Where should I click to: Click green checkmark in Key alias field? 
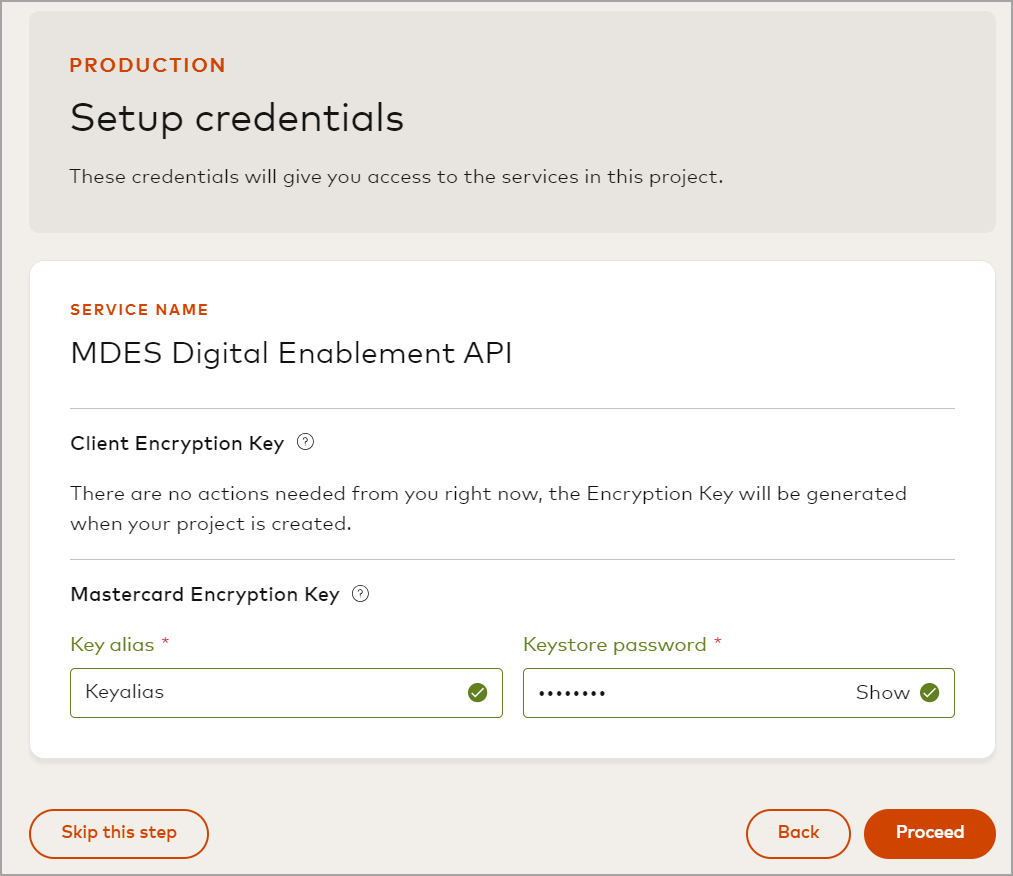point(478,692)
